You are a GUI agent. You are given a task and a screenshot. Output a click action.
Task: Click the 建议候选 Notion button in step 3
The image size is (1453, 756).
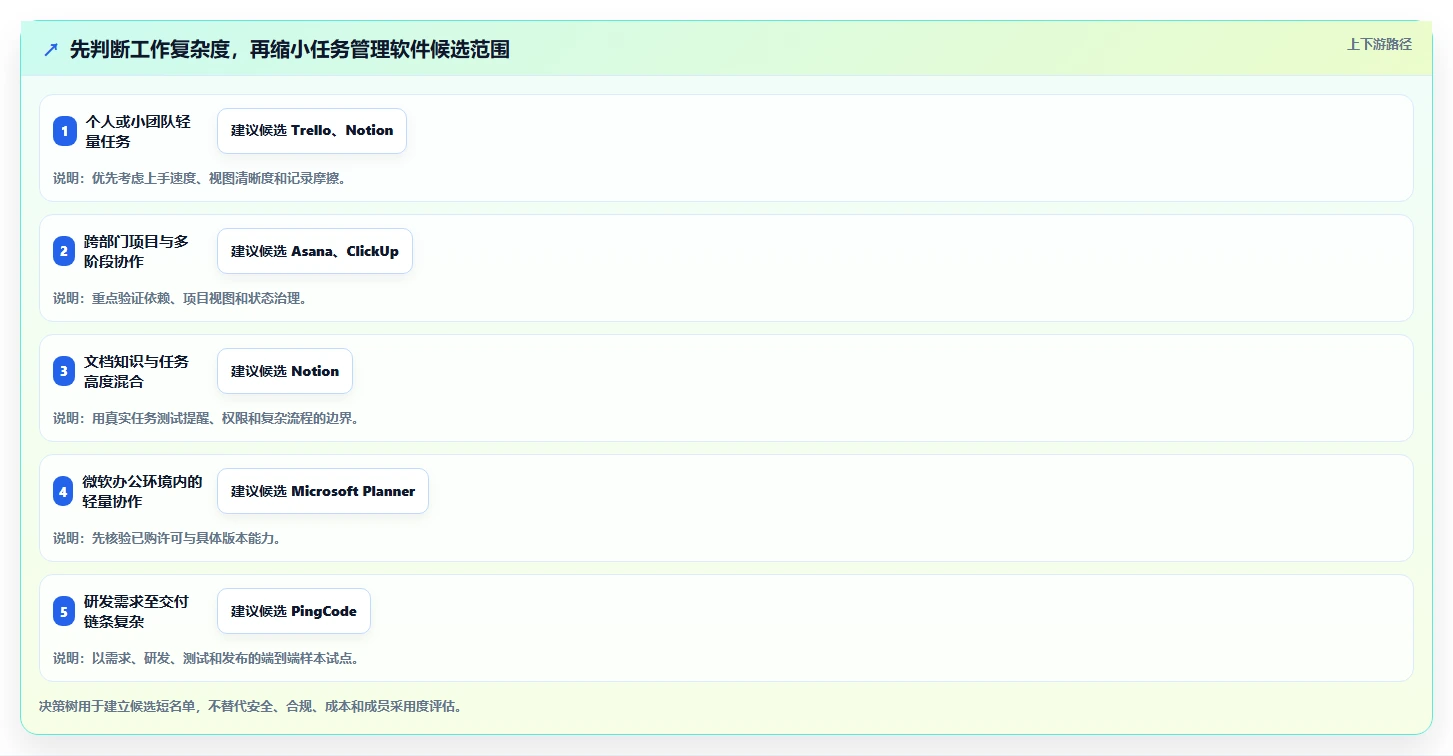click(x=285, y=371)
